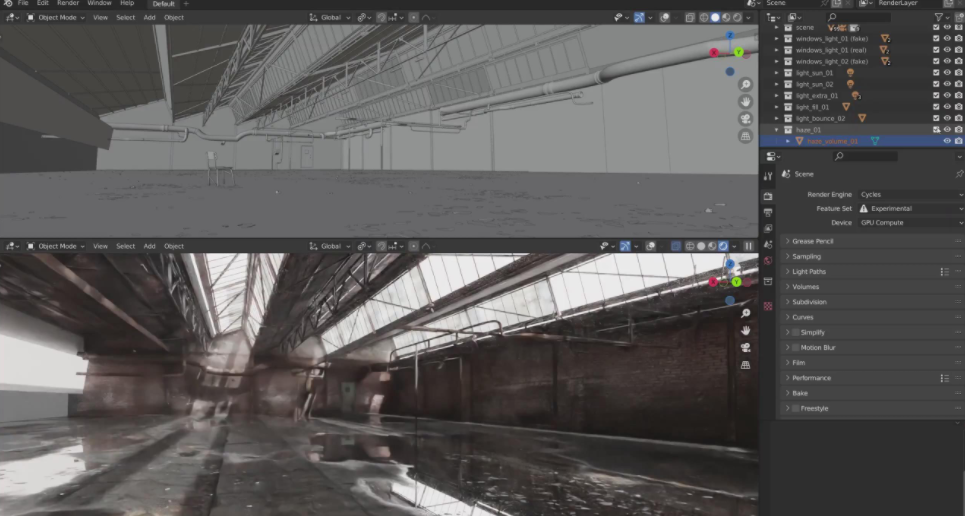
Task: Click Add in the top viewport header
Action: click(x=149, y=17)
